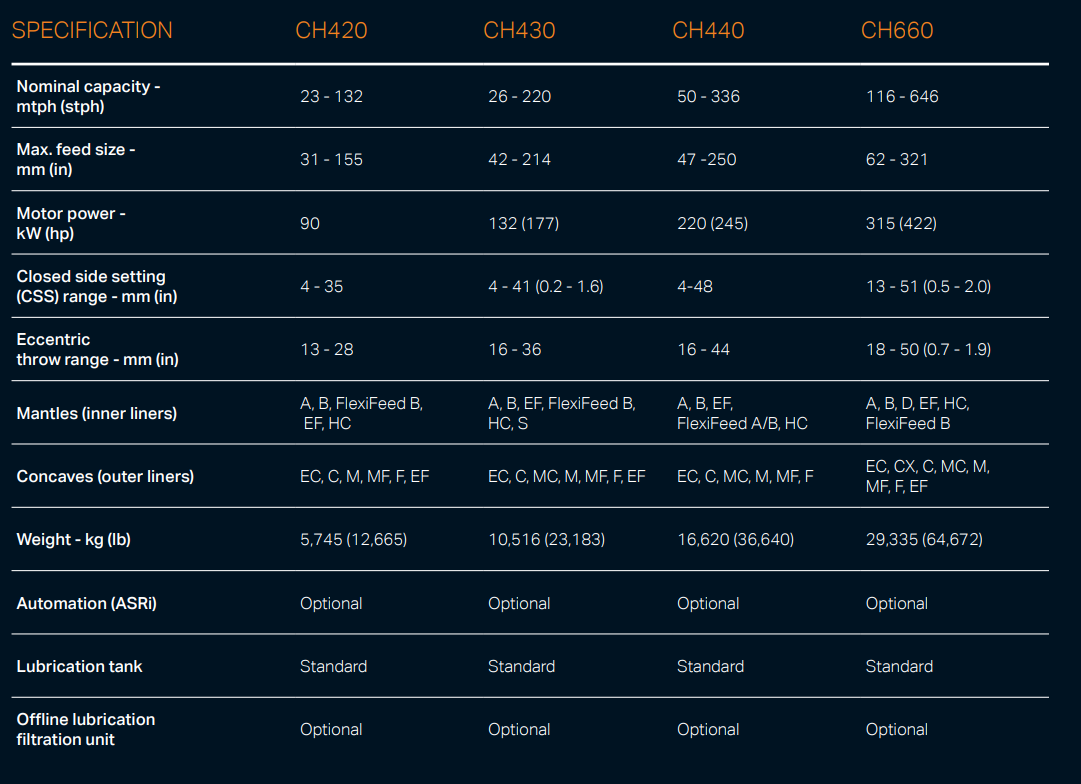Select the Closed side setting row label
The width and height of the screenshot is (1081, 784).
97,286
